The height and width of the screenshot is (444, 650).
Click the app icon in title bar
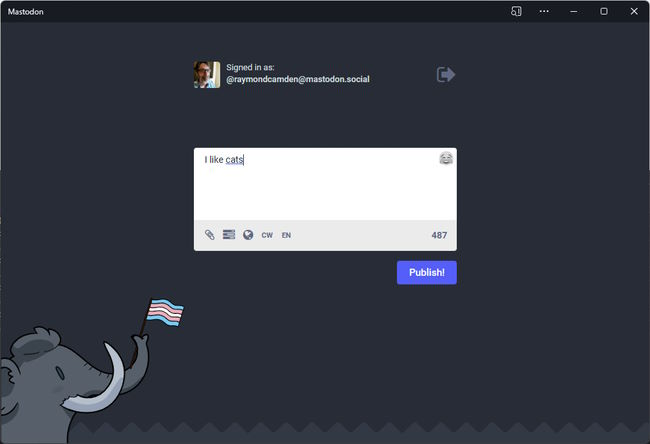(x=516, y=11)
